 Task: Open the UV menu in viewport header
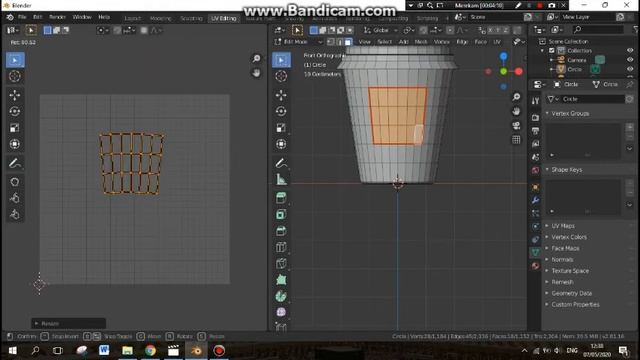(x=497, y=42)
